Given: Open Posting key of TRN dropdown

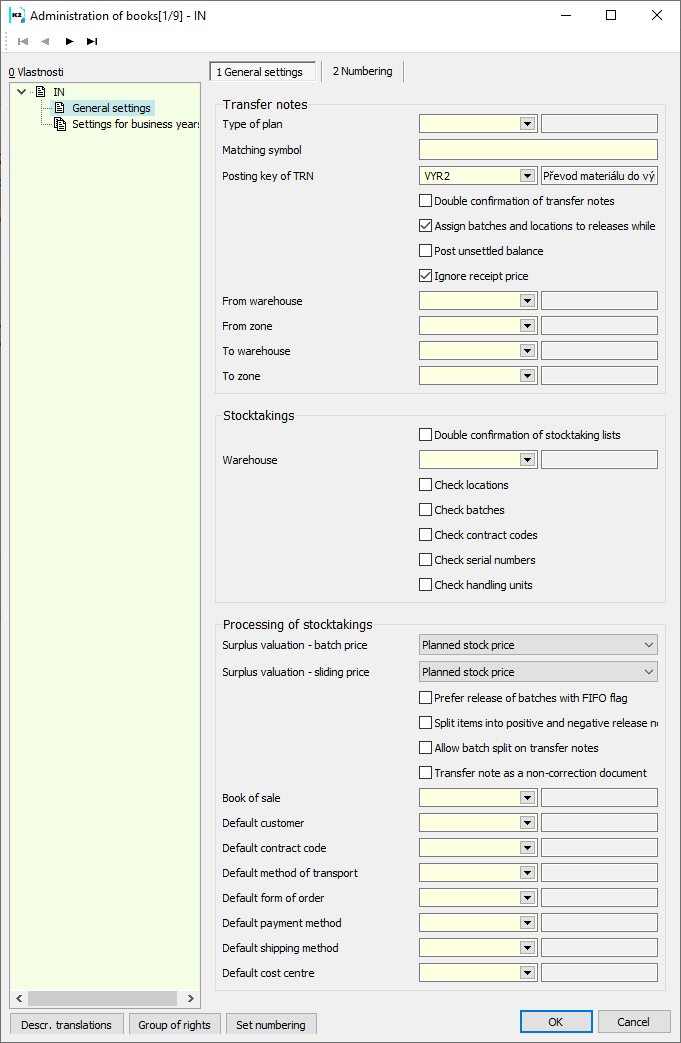Looking at the screenshot, I should [x=528, y=176].
